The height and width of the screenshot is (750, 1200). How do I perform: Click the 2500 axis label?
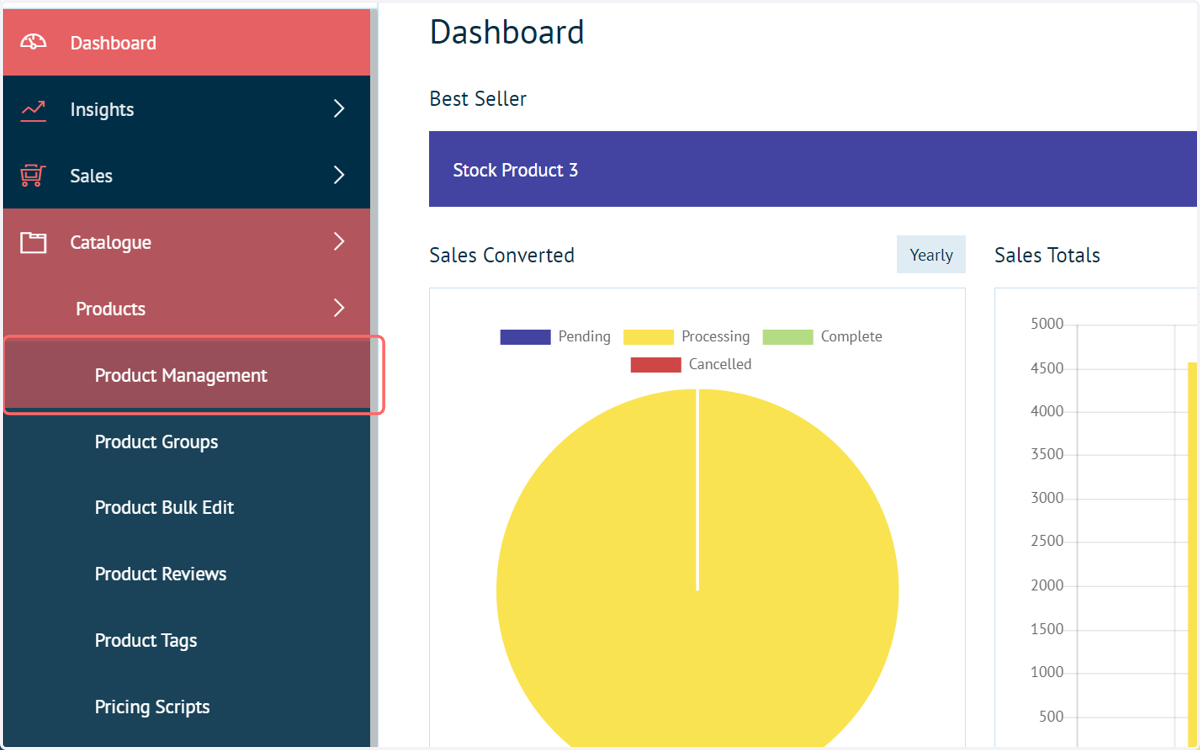click(1047, 541)
